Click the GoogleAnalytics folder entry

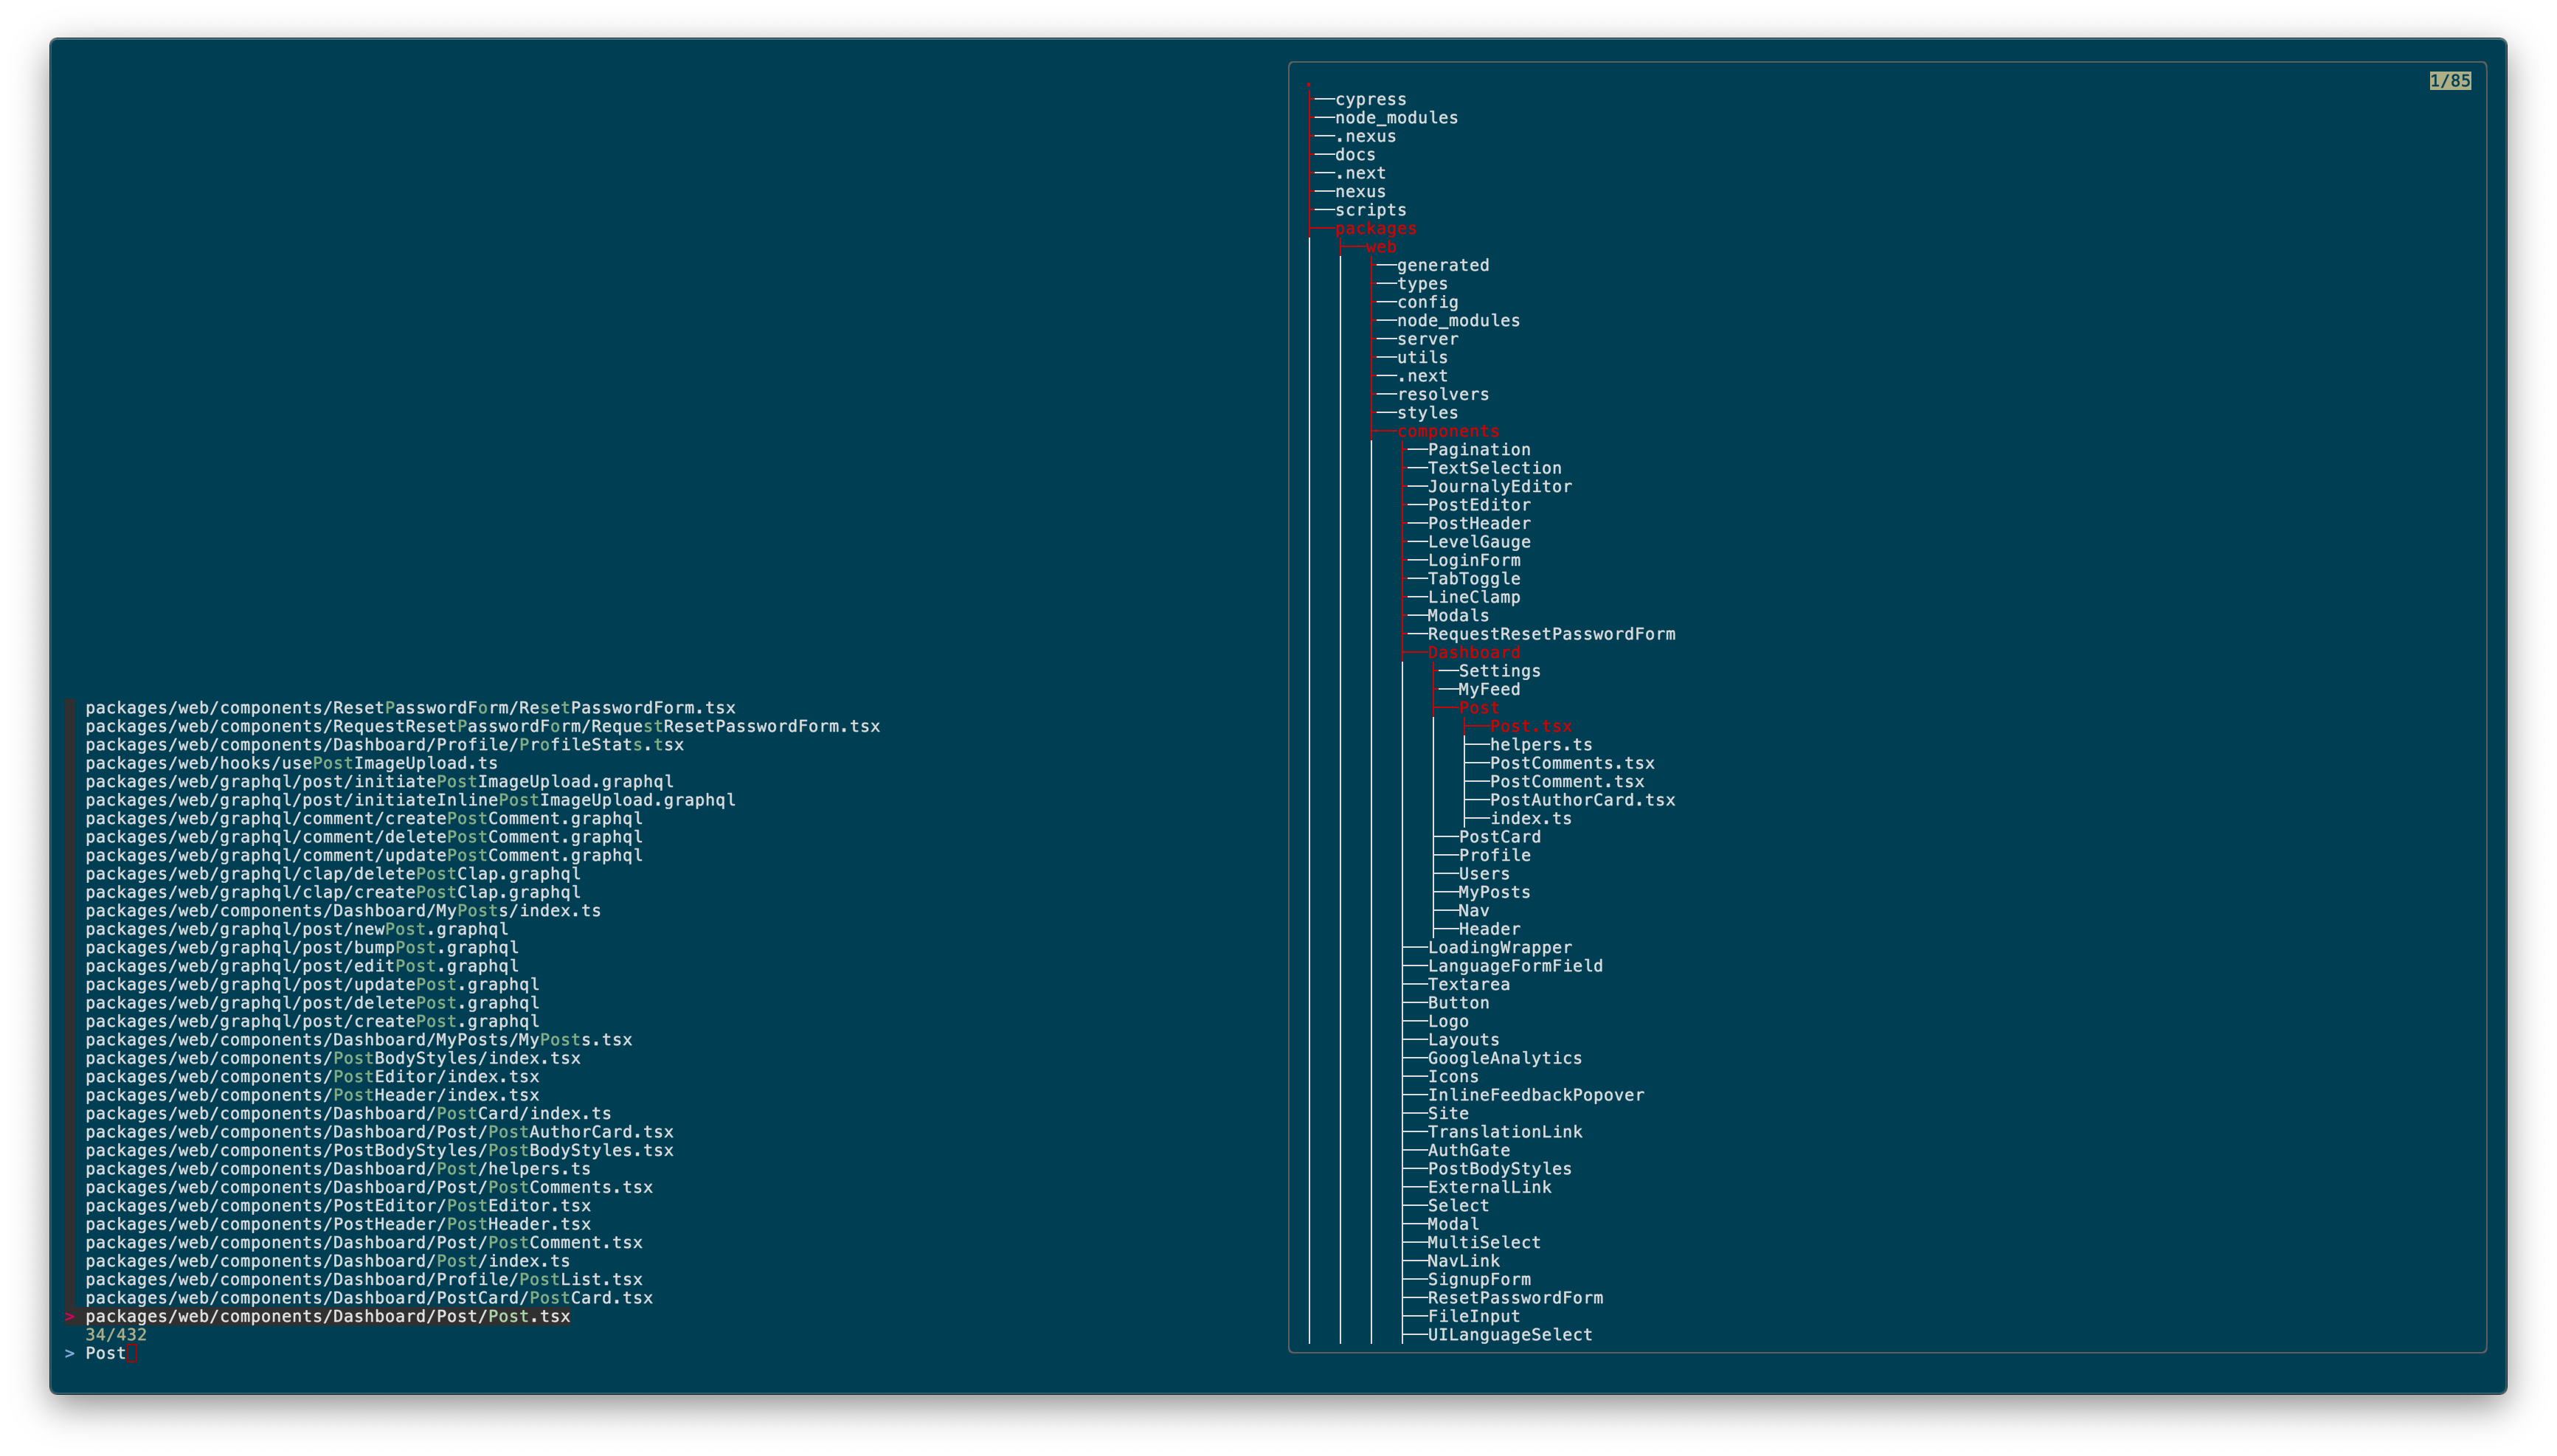(1504, 1058)
